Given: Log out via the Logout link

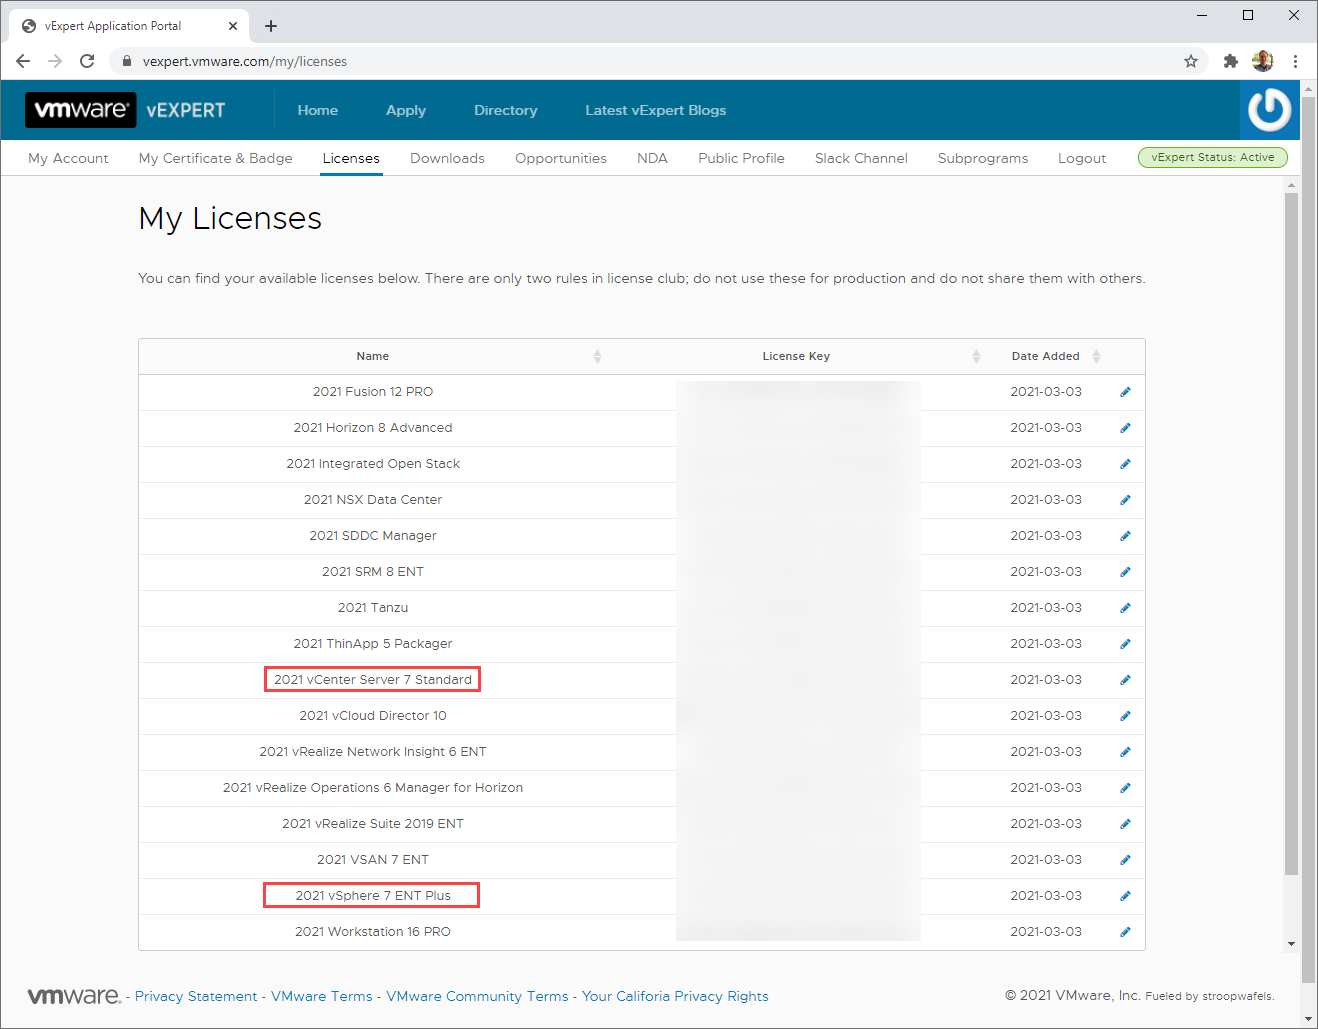Looking at the screenshot, I should click(1082, 158).
